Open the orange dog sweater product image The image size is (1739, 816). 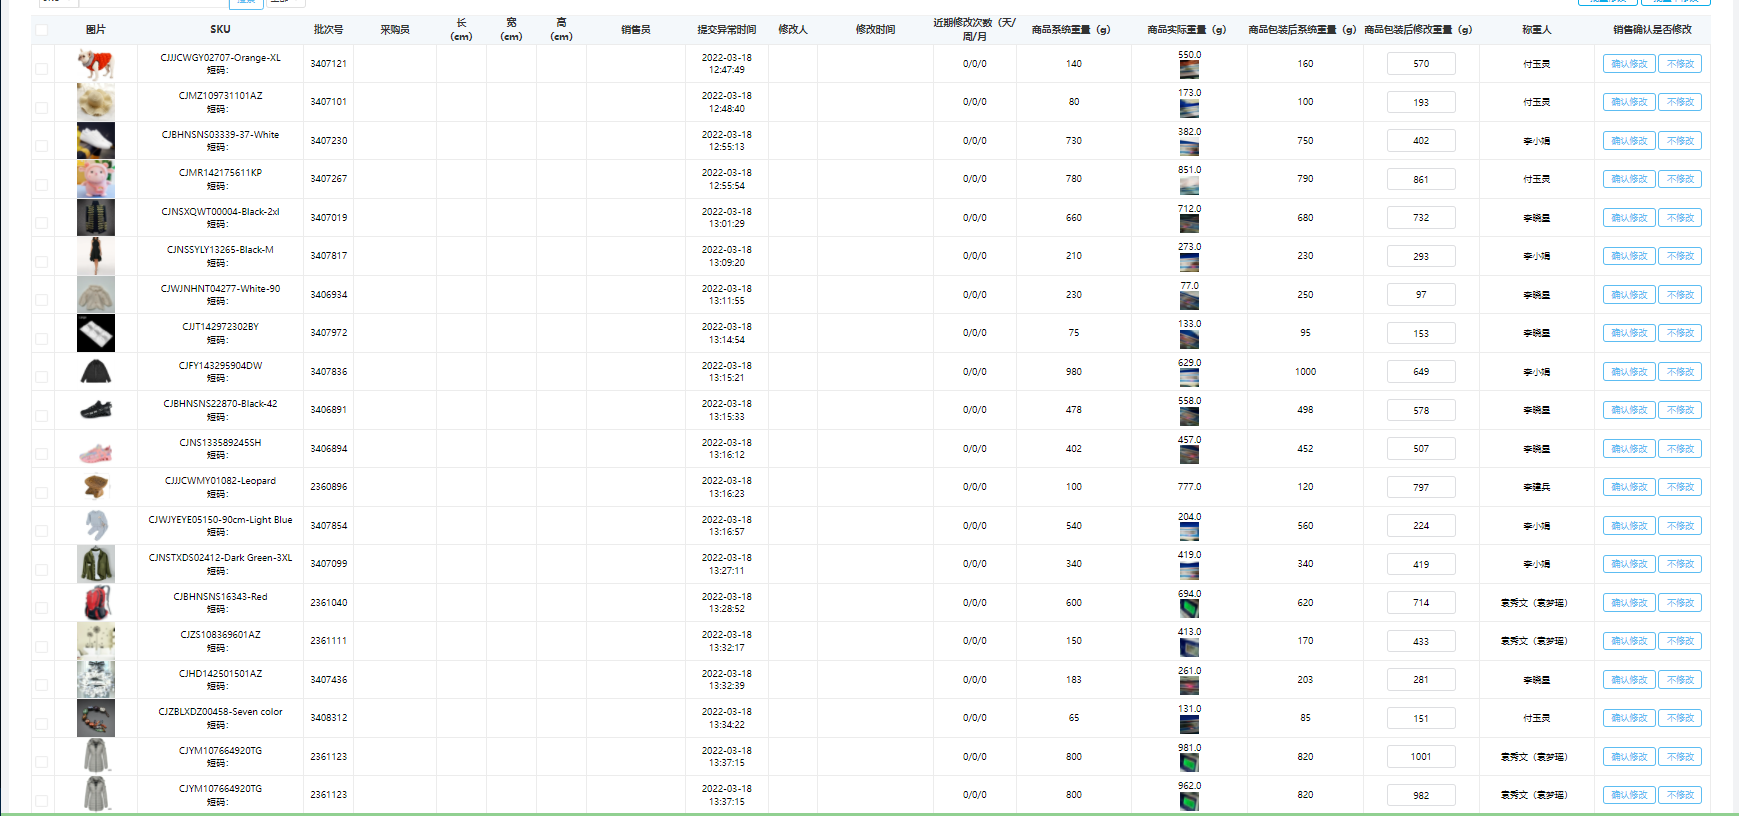[96, 64]
